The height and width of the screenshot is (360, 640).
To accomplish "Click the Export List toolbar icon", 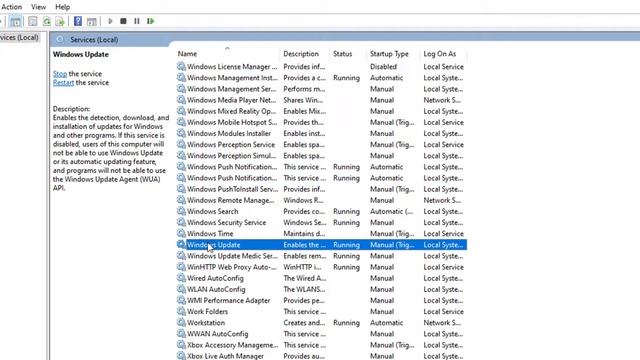I will click(60, 21).
